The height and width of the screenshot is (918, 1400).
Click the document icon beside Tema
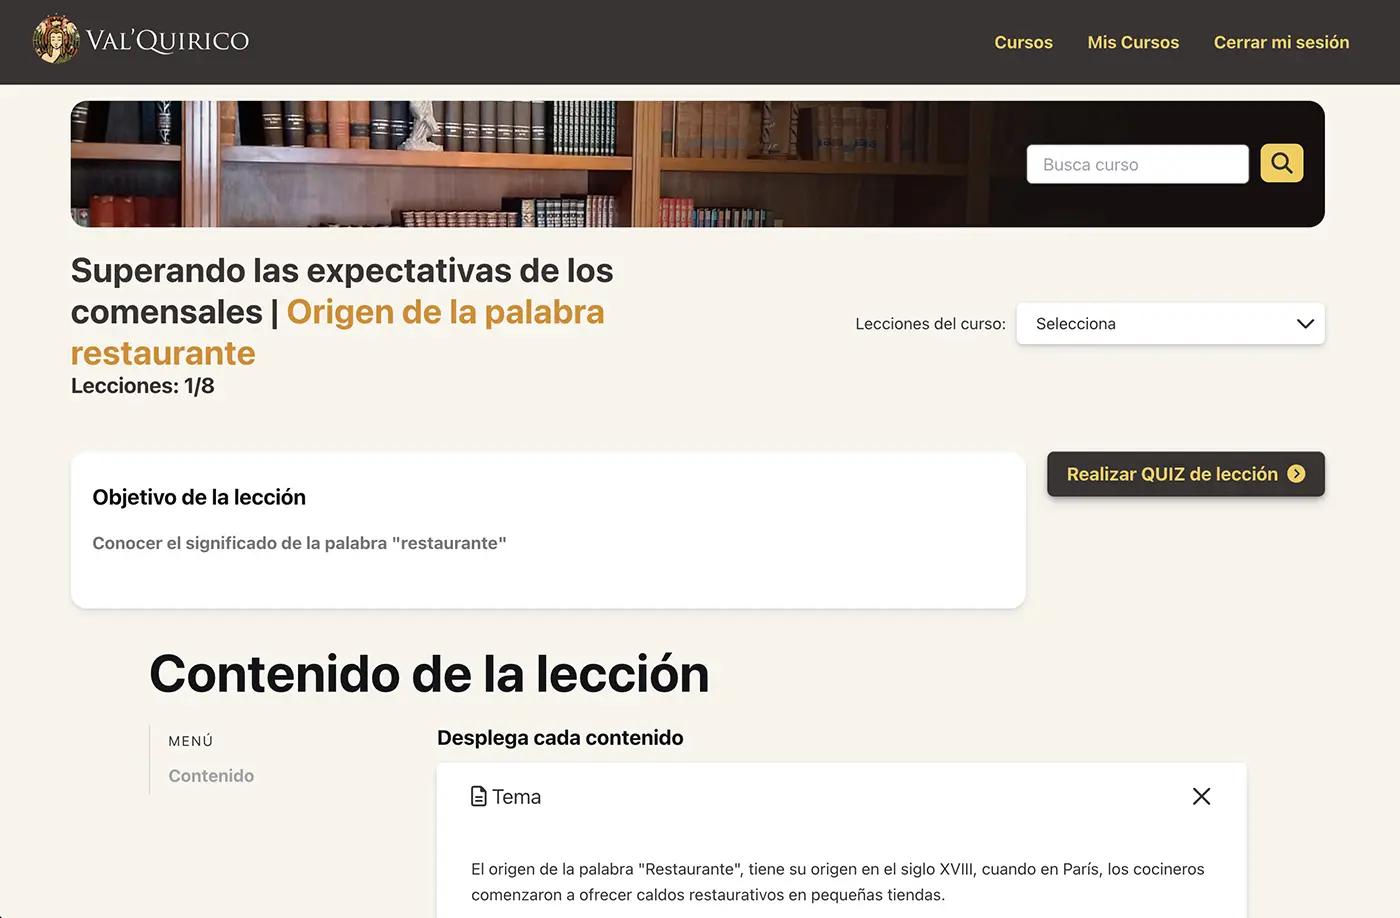[x=477, y=795]
